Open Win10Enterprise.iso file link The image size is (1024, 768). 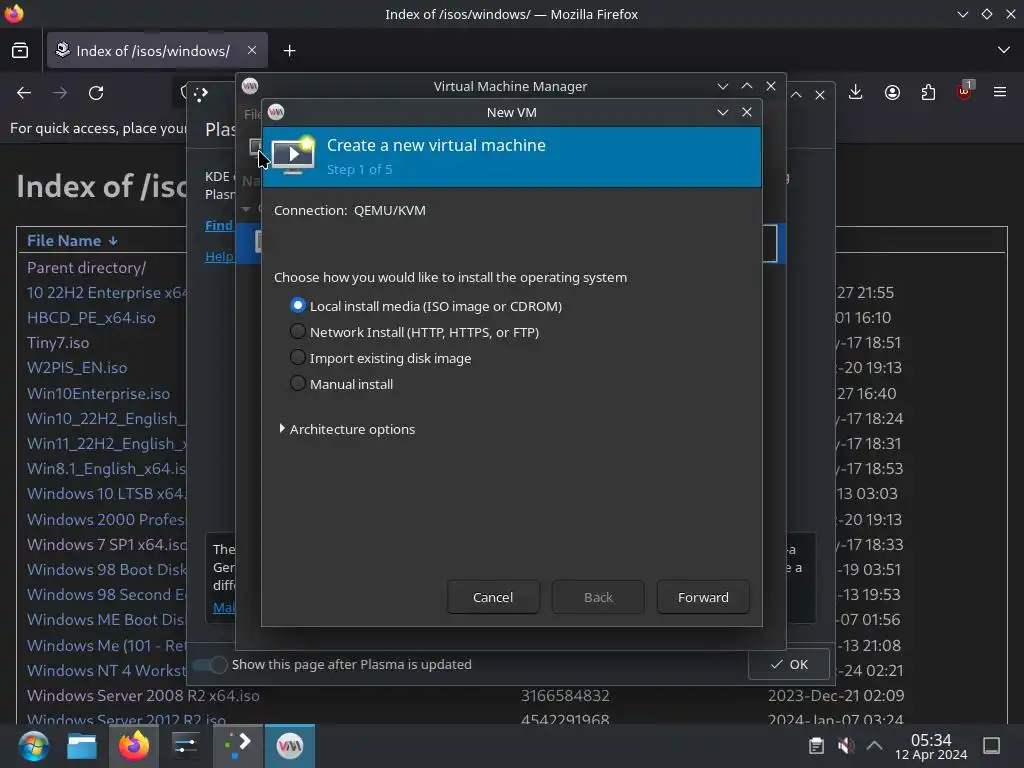point(98,394)
